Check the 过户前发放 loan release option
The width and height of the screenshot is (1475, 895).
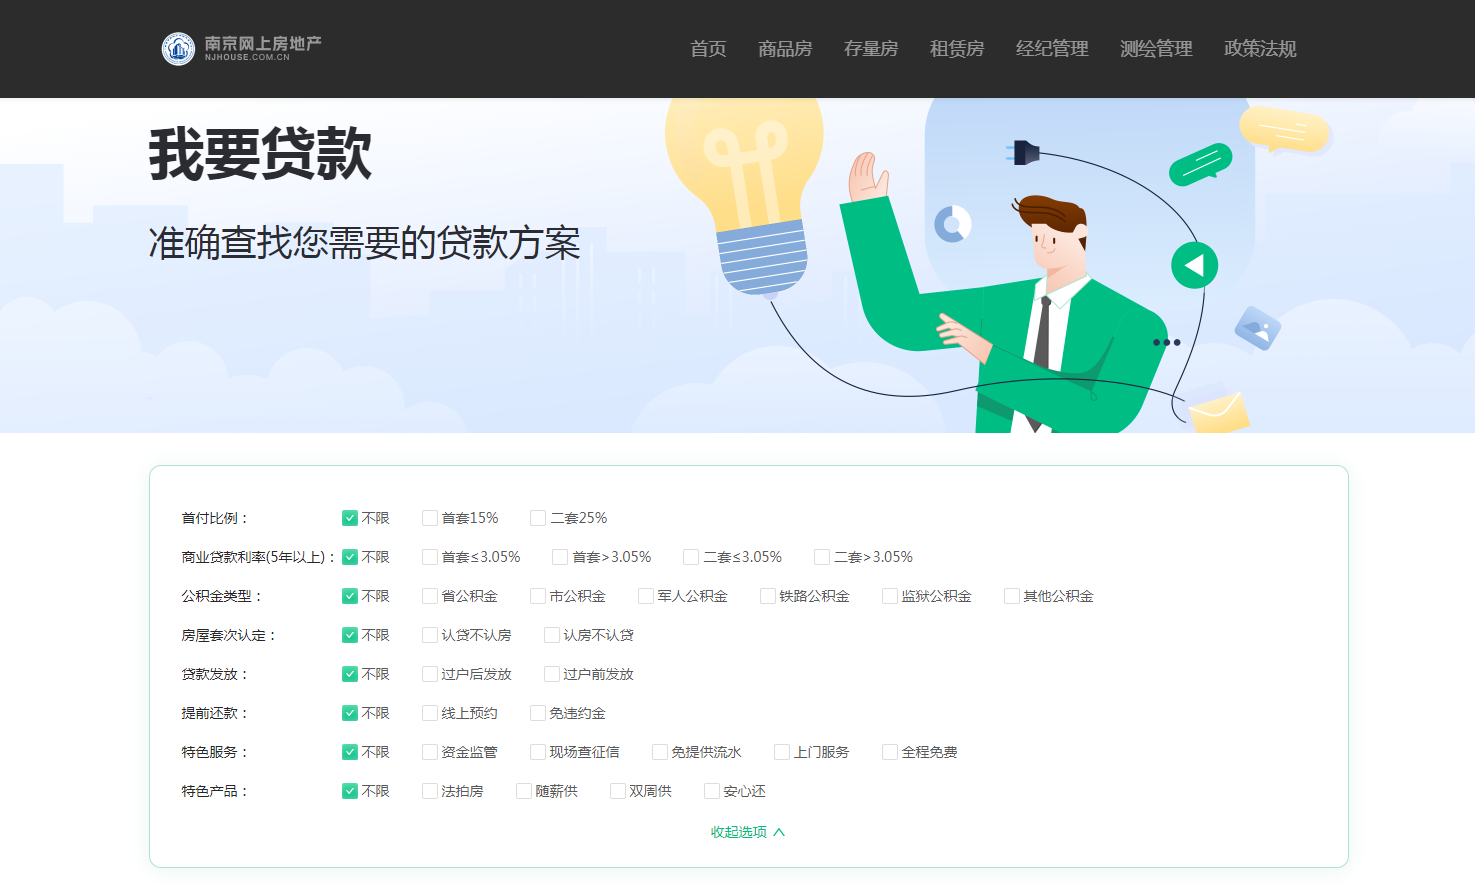552,674
